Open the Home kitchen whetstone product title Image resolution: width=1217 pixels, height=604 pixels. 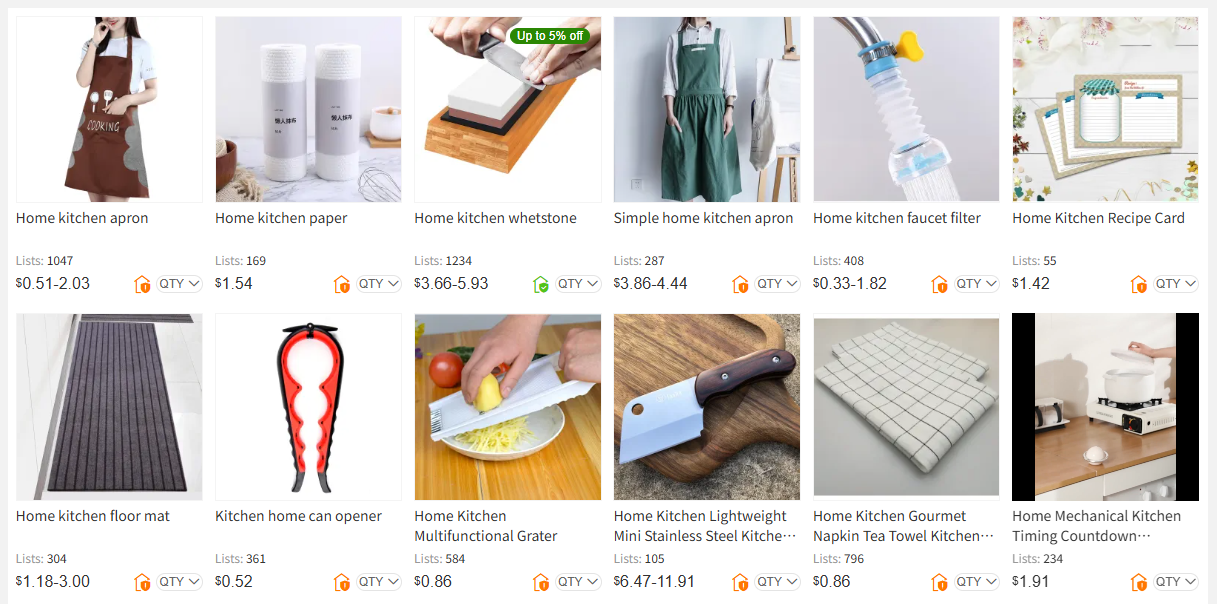[495, 218]
